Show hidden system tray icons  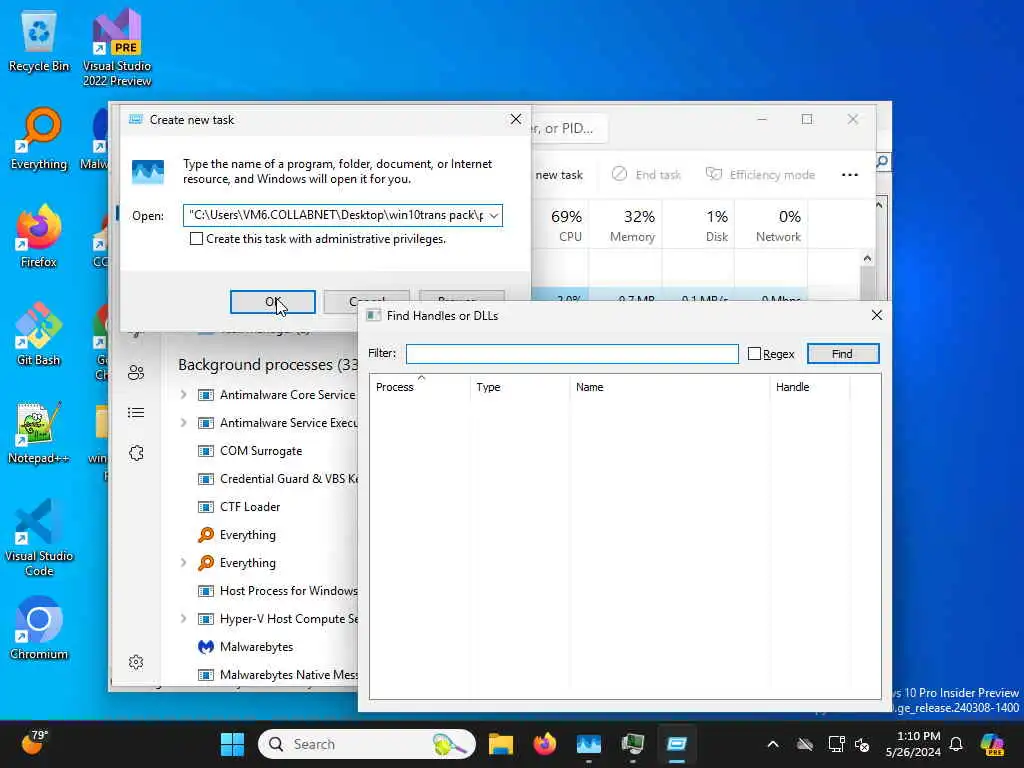[x=773, y=744]
